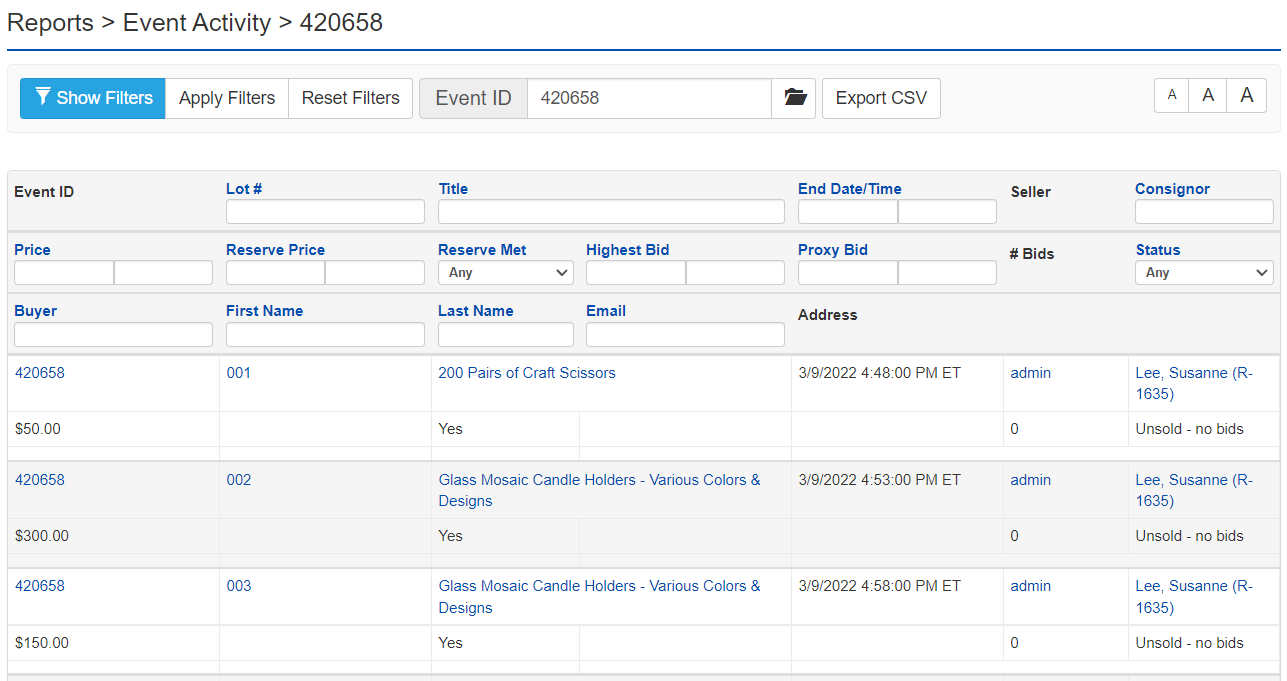This screenshot has width=1287, height=681.
Task: Click admin seller link for lot 003
Action: [x=1031, y=586]
